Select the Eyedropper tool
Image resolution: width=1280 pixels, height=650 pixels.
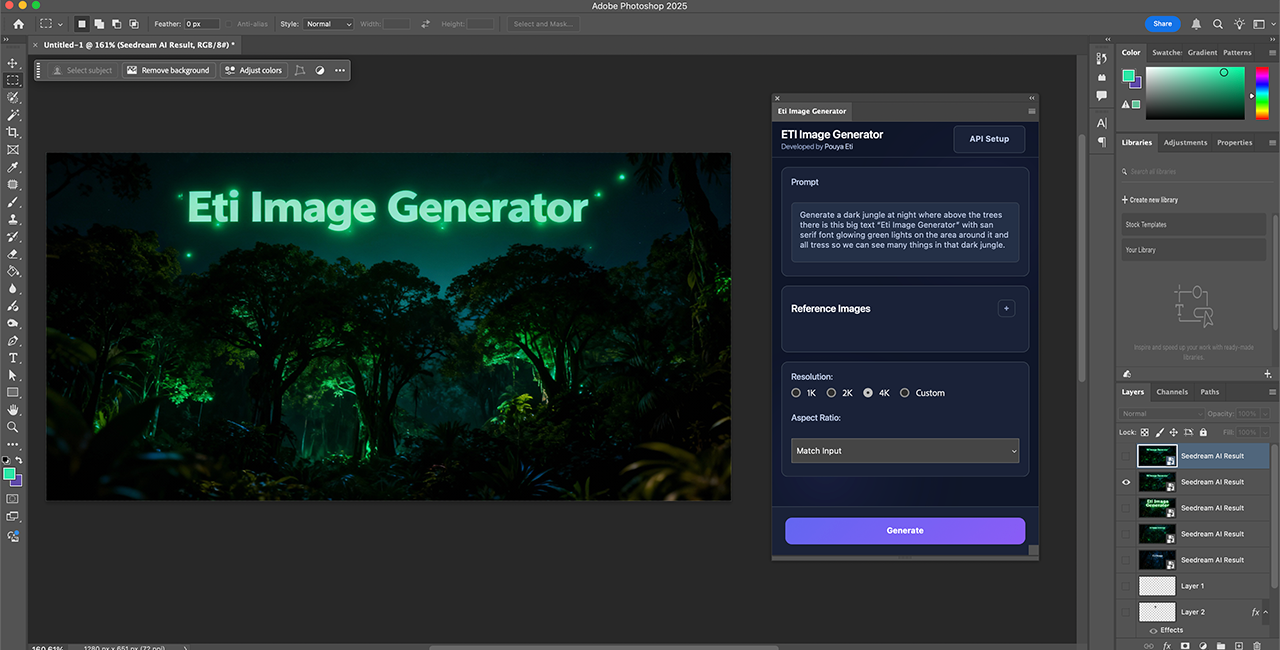point(13,167)
